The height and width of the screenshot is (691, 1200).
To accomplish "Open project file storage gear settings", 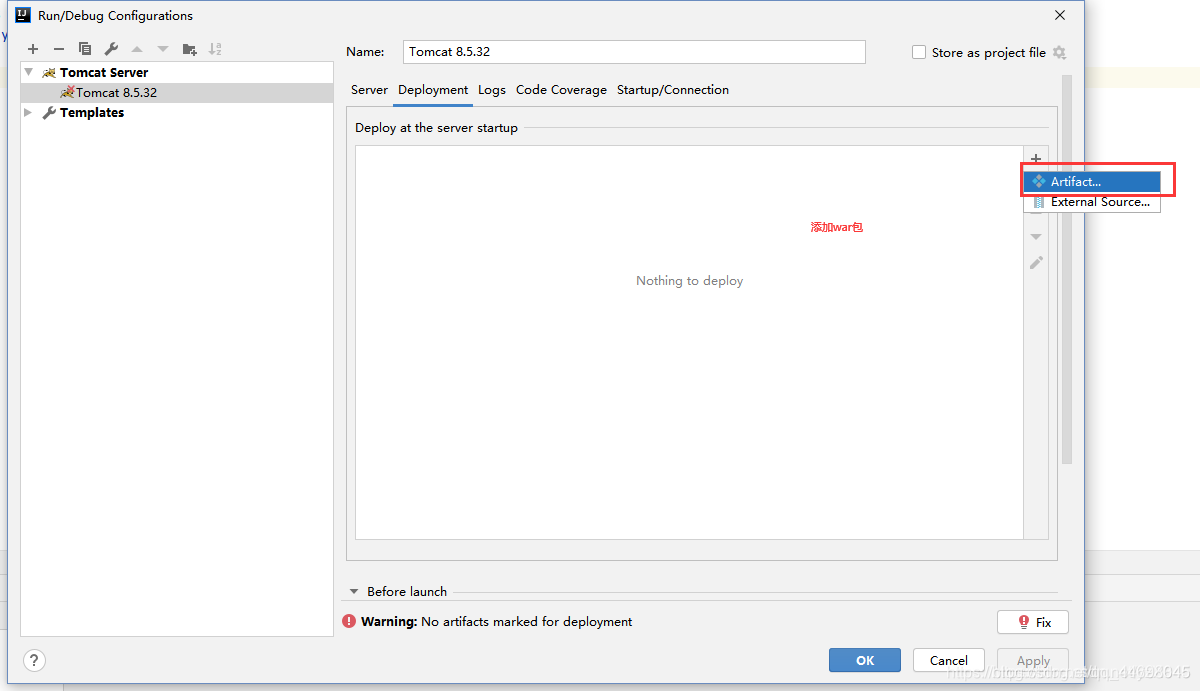I will (x=1060, y=53).
